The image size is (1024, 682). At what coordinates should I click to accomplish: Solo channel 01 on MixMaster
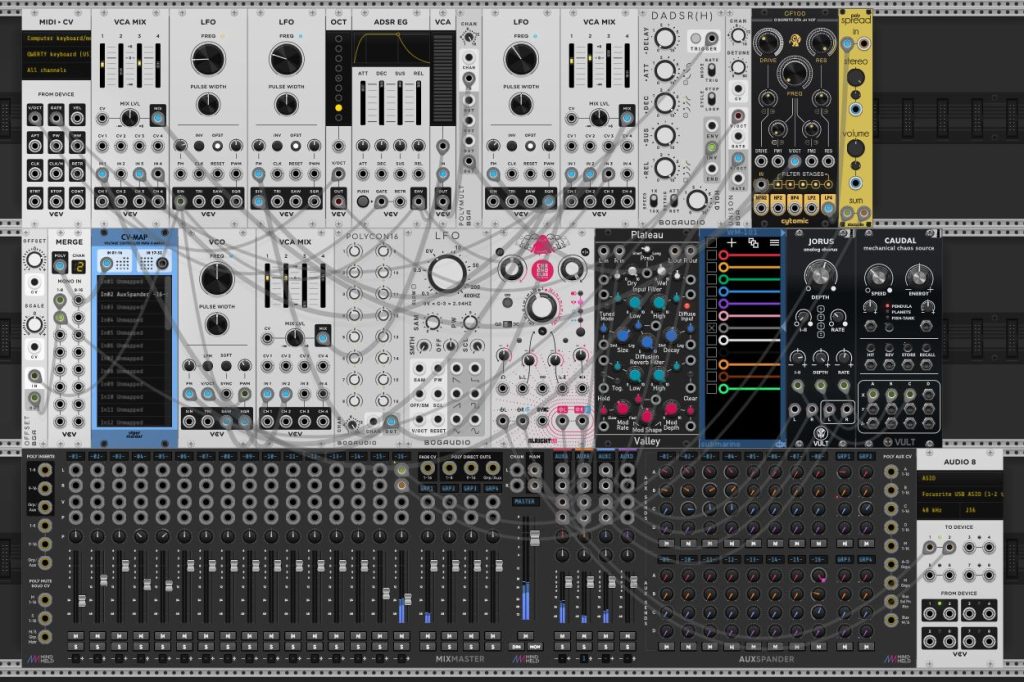pos(76,647)
